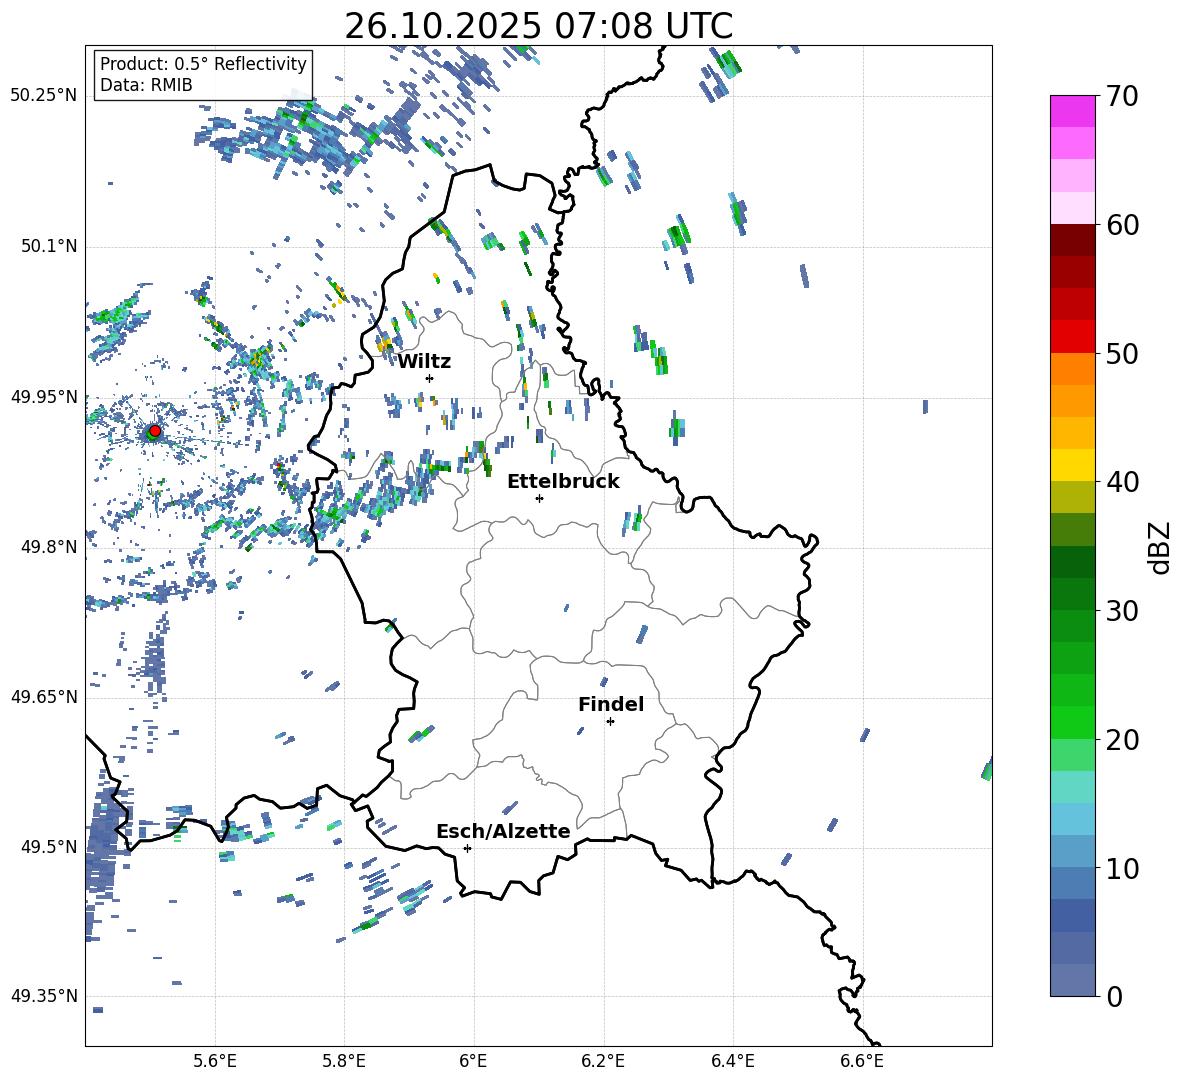Screen dimensions: 1184x1081
Task: Click the Findel station cross marker
Action: 610,722
